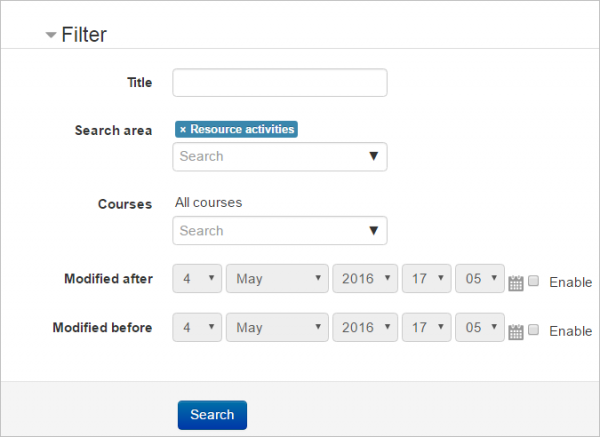Click the Courses search input field
This screenshot has height=437, width=600.
pos(268,231)
